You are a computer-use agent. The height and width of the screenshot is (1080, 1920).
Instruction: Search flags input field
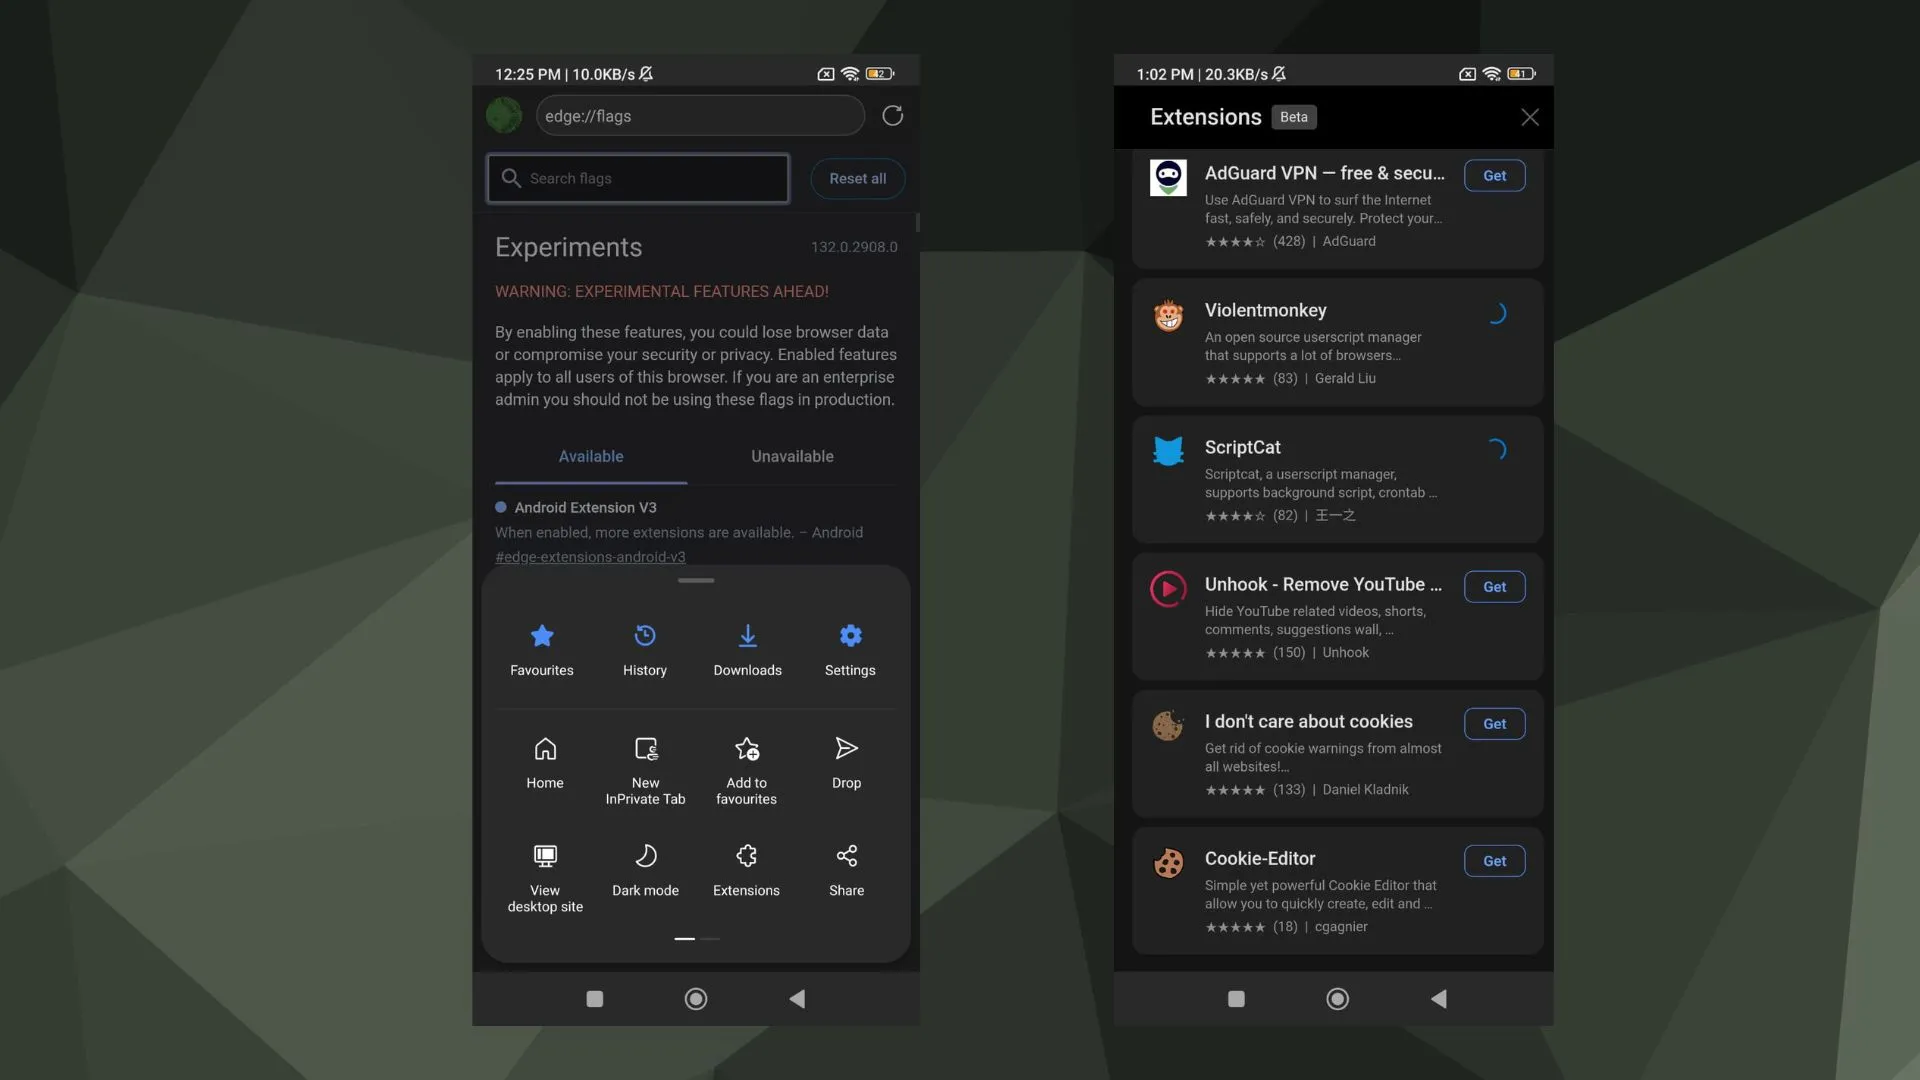pos(640,178)
